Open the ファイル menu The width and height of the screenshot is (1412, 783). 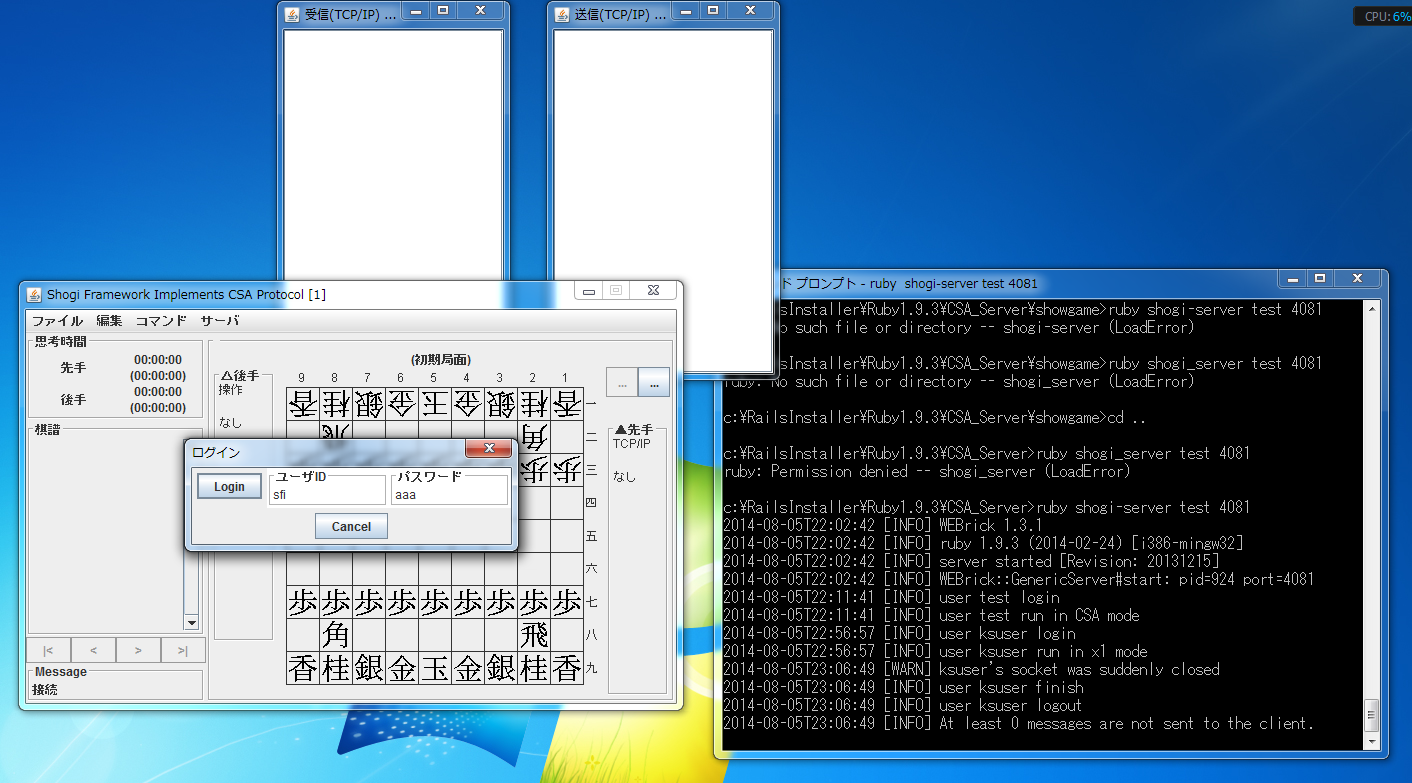(x=58, y=321)
